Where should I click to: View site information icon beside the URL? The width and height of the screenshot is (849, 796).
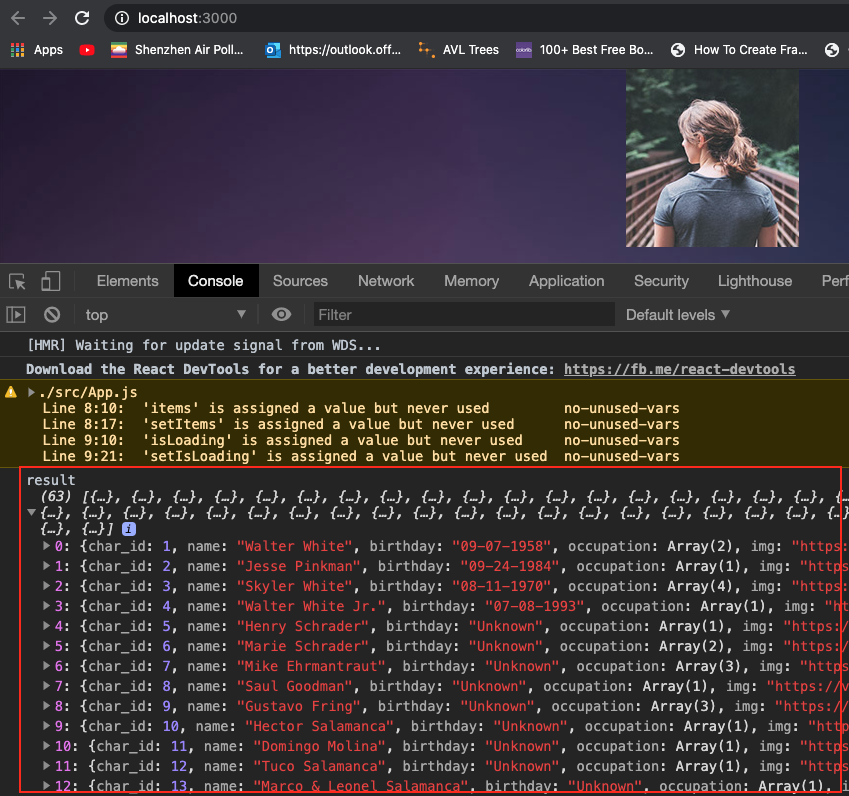point(122,18)
